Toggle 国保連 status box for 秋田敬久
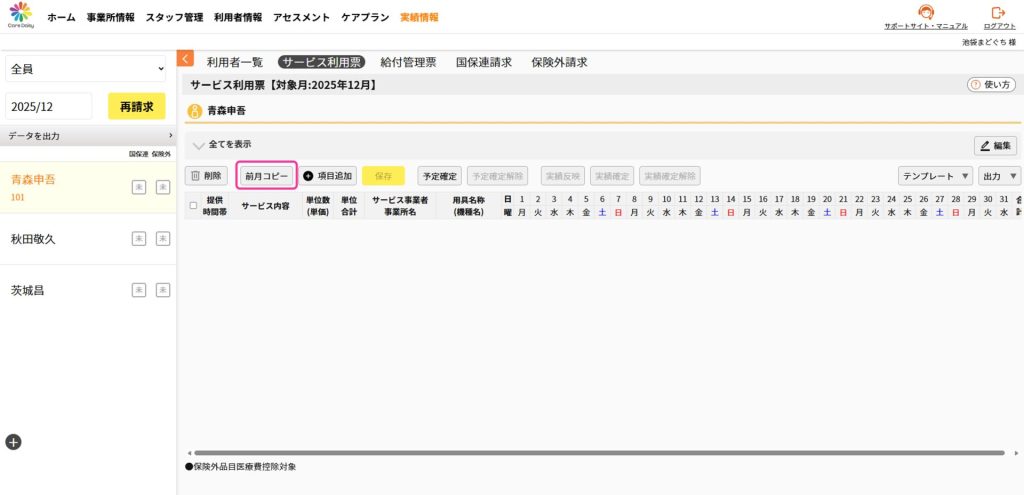Image resolution: width=1024 pixels, height=495 pixels. [139, 239]
